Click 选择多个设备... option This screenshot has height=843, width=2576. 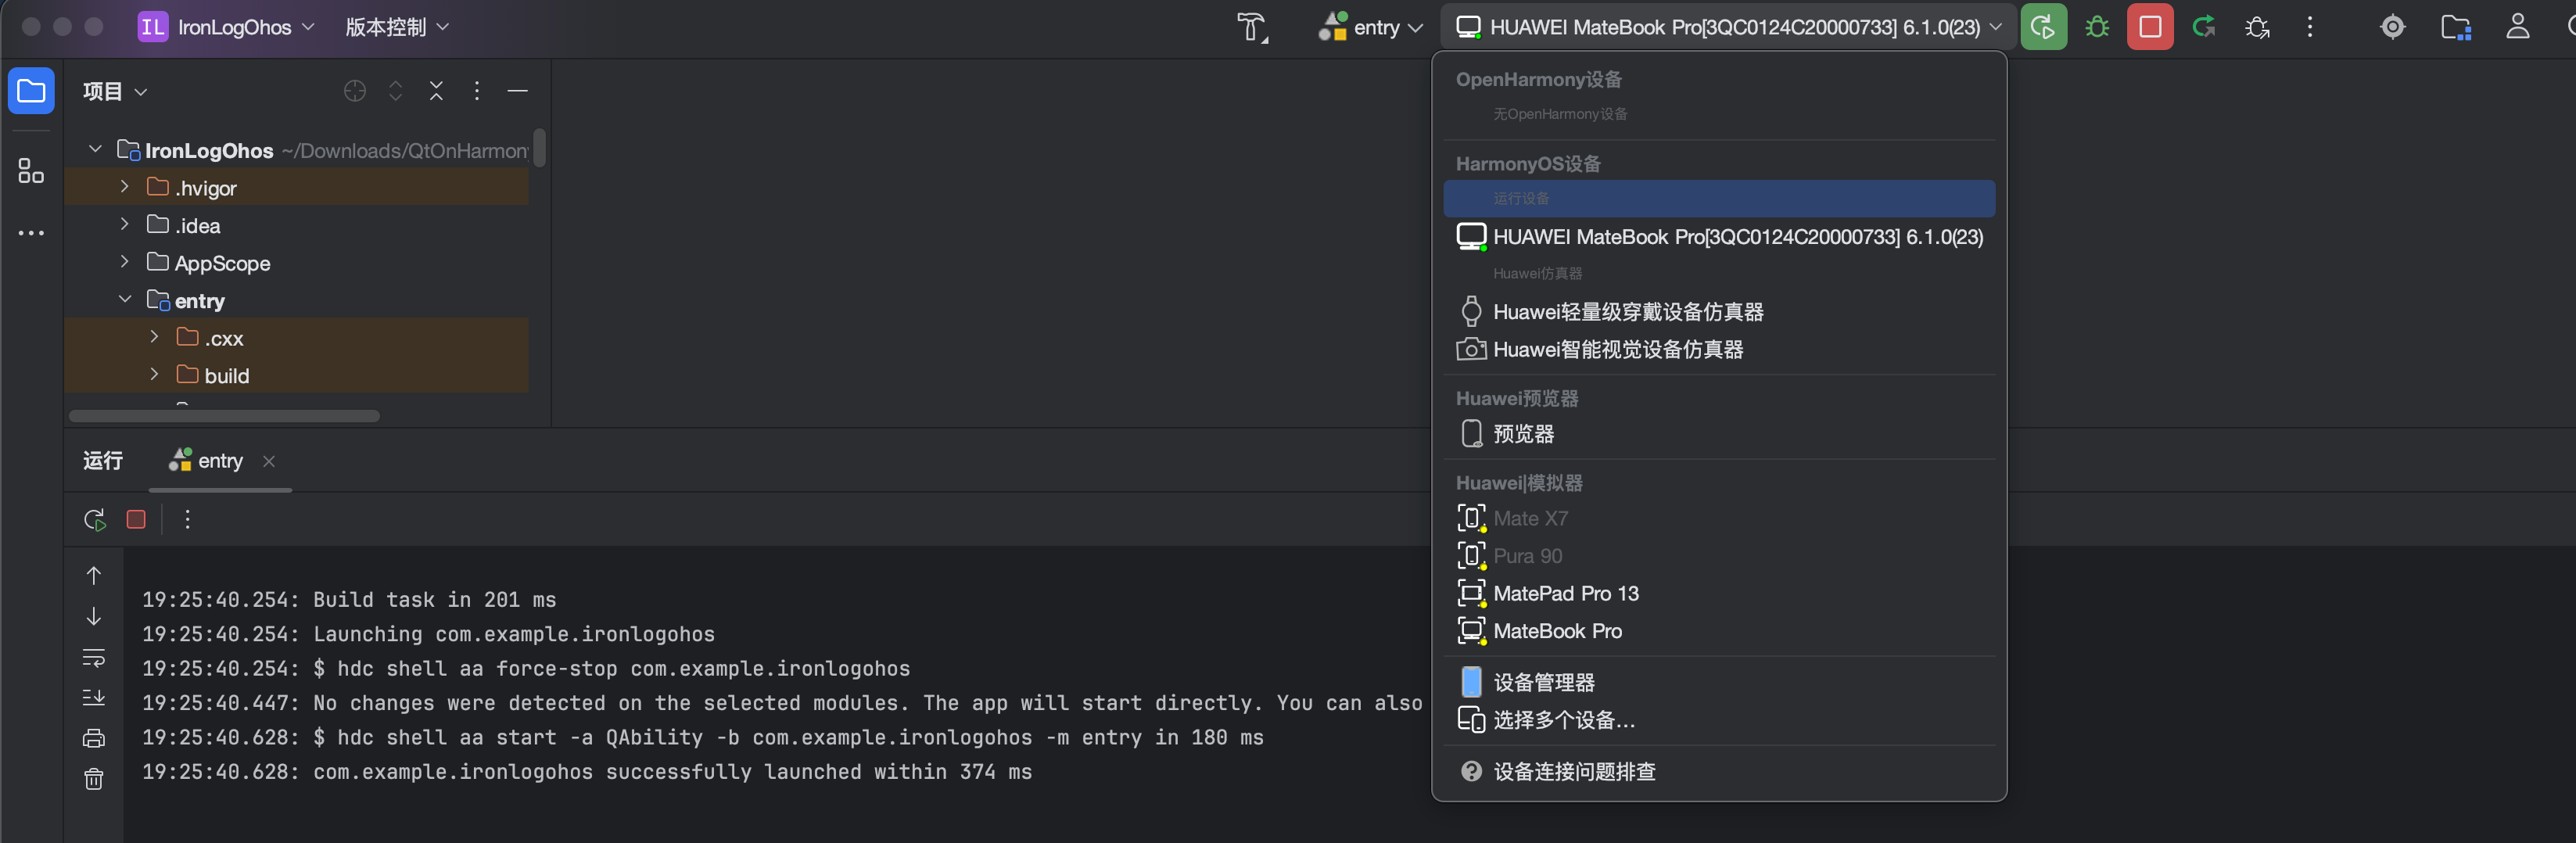pyautogui.click(x=1719, y=720)
